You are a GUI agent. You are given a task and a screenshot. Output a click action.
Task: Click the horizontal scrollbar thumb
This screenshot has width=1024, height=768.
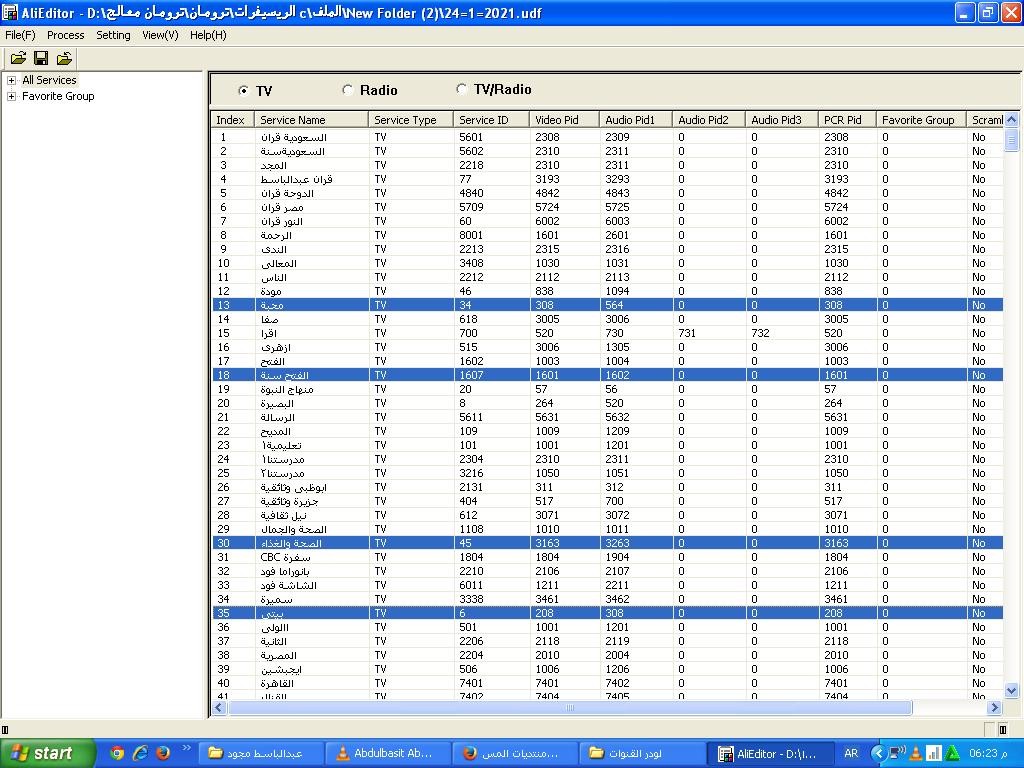click(570, 708)
